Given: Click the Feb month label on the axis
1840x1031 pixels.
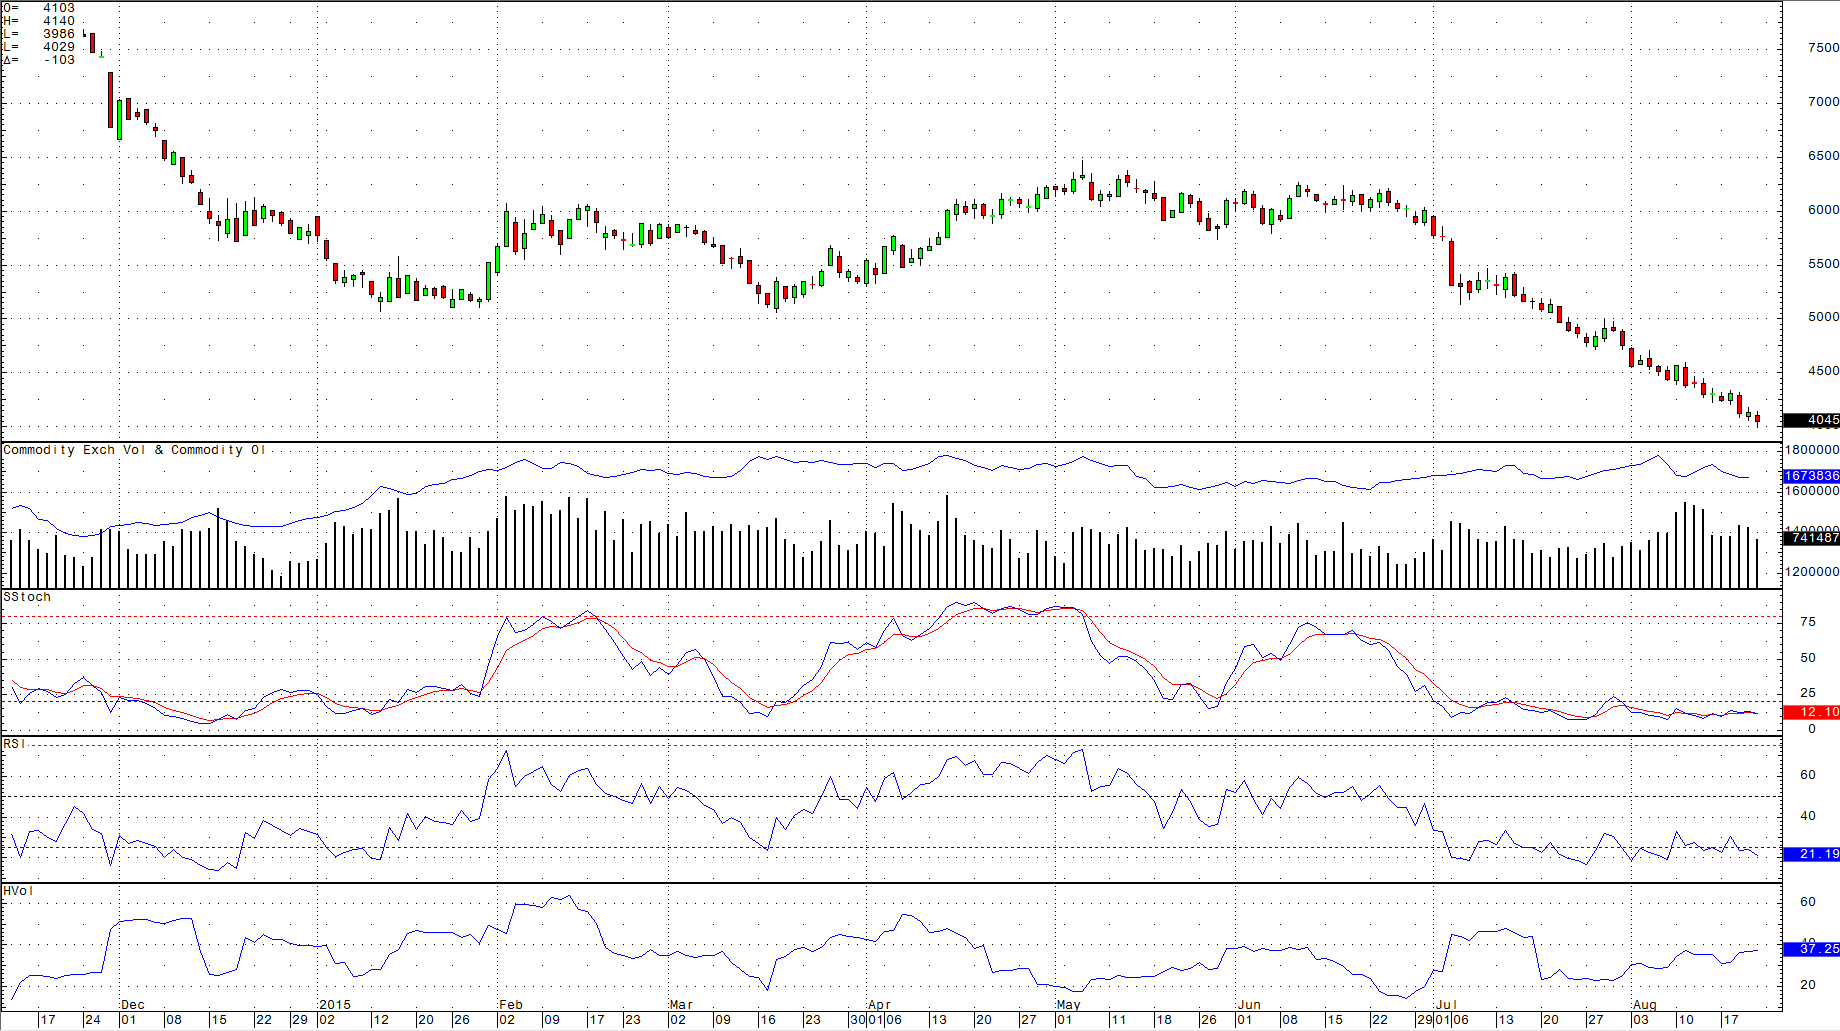Looking at the screenshot, I should pos(509,1005).
